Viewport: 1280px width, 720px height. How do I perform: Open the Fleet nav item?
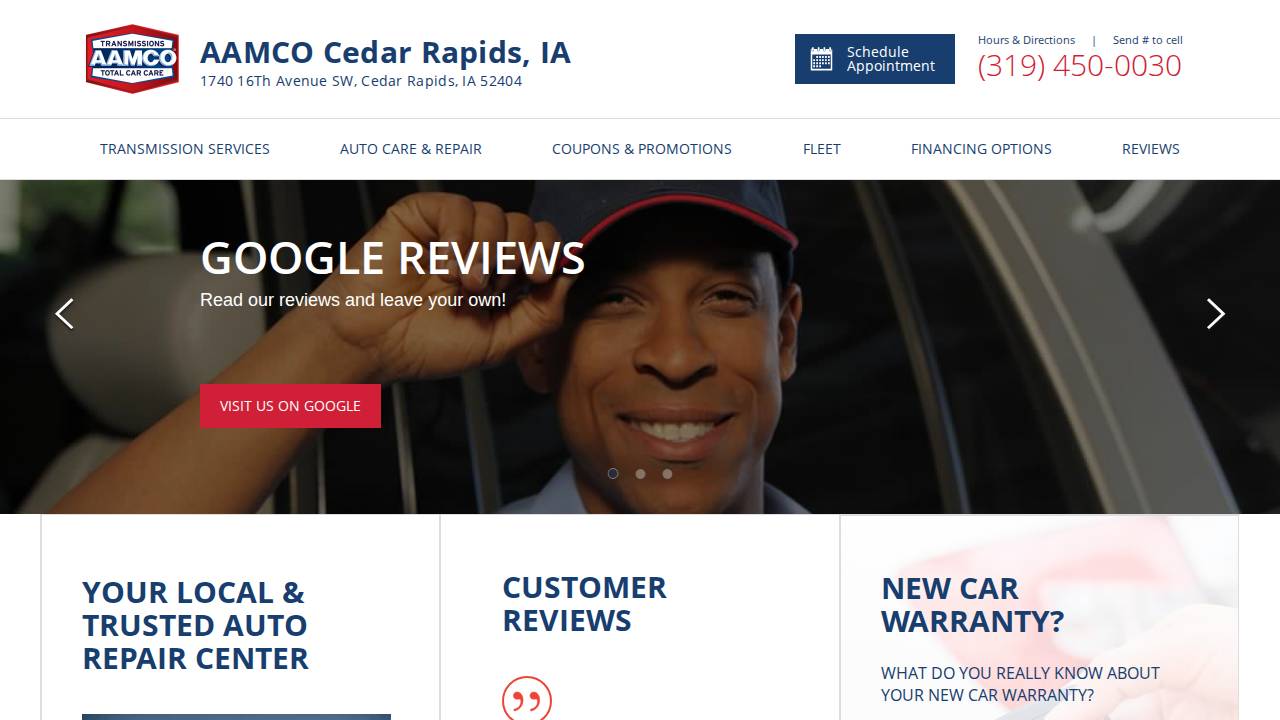822,149
